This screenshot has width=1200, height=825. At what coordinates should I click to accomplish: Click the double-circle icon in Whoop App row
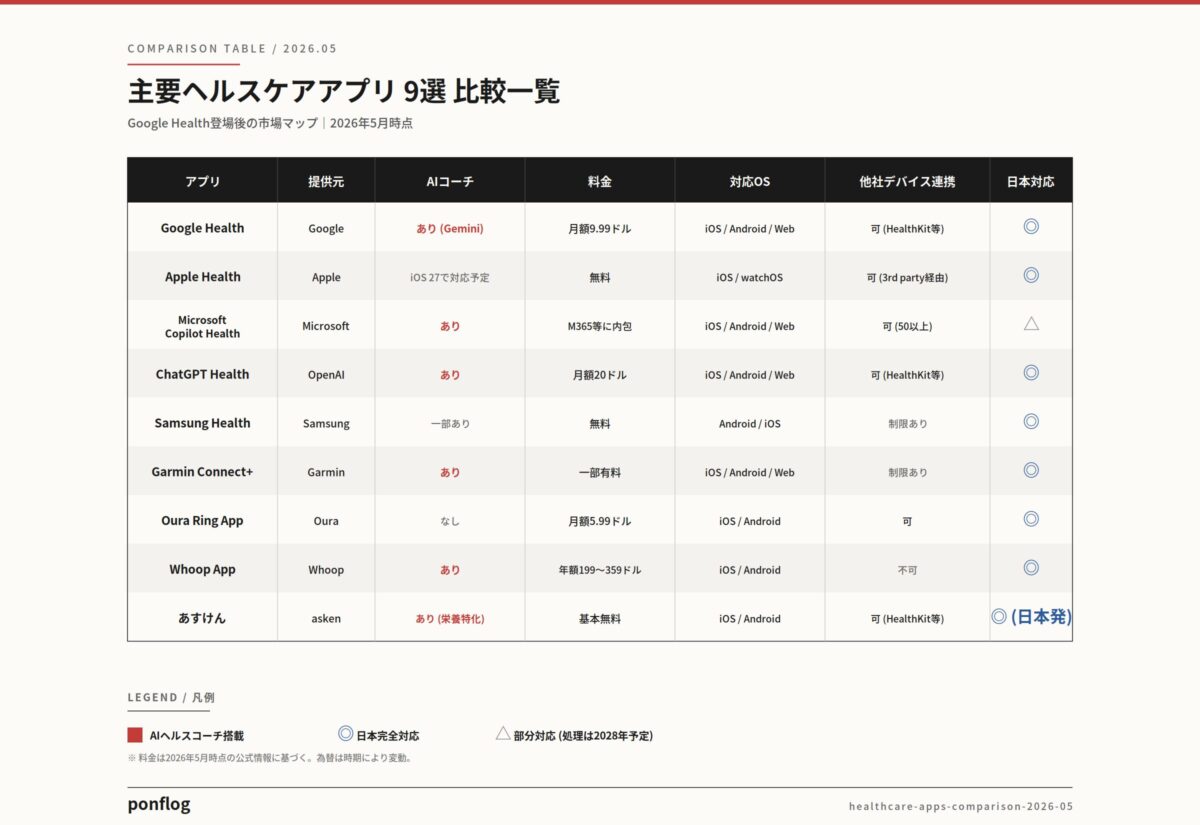pyautogui.click(x=1031, y=568)
